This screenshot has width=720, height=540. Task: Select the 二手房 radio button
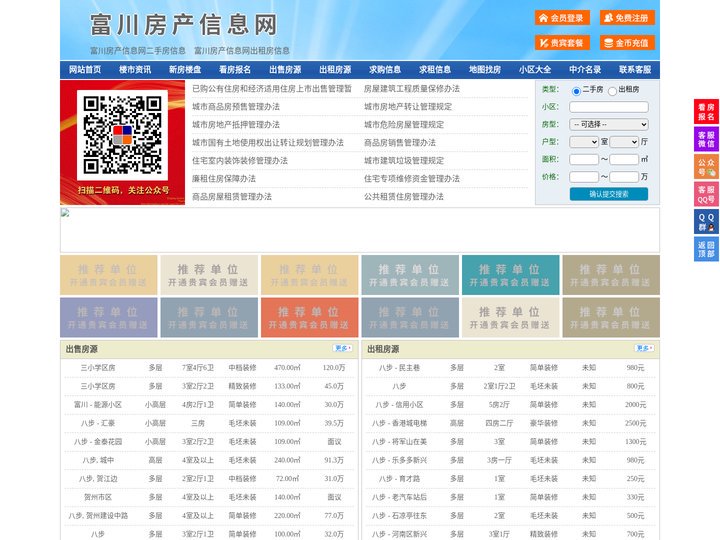pos(576,91)
